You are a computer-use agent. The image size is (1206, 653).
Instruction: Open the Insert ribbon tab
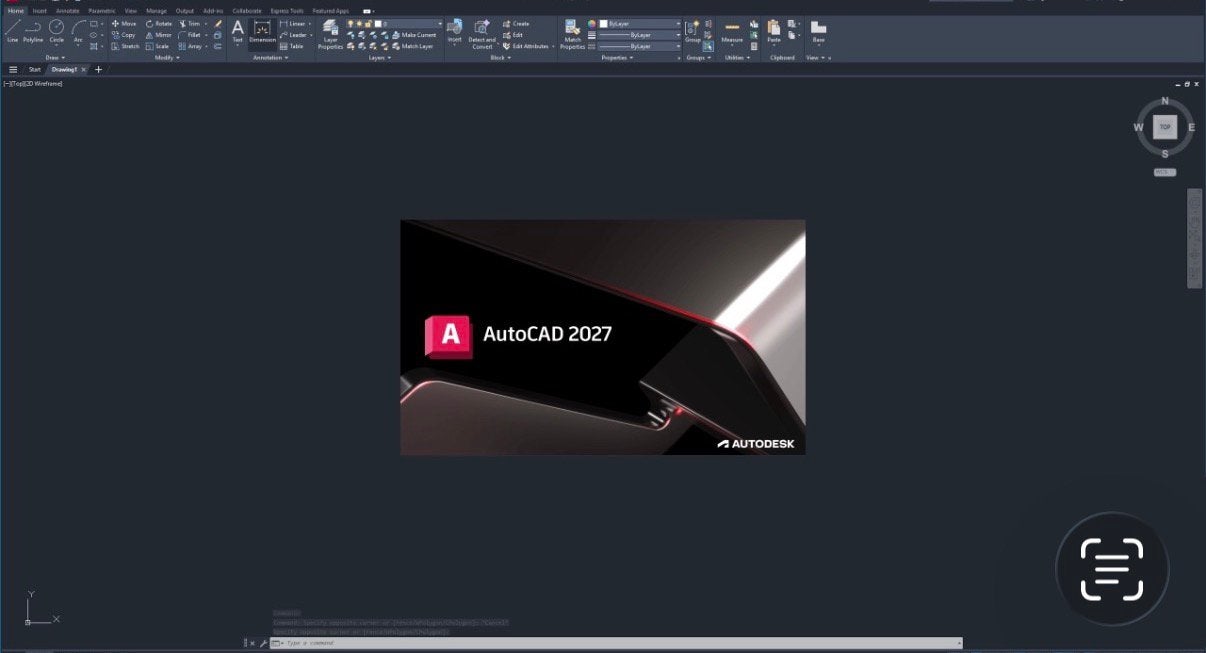[39, 10]
